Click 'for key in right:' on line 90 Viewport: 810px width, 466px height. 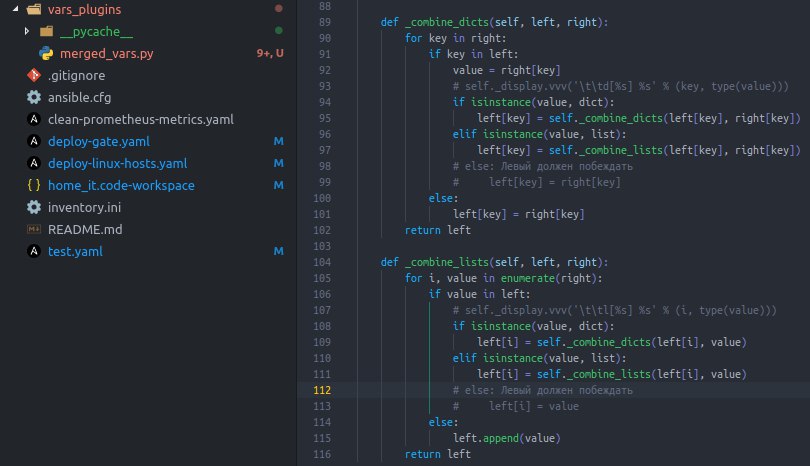[456, 38]
